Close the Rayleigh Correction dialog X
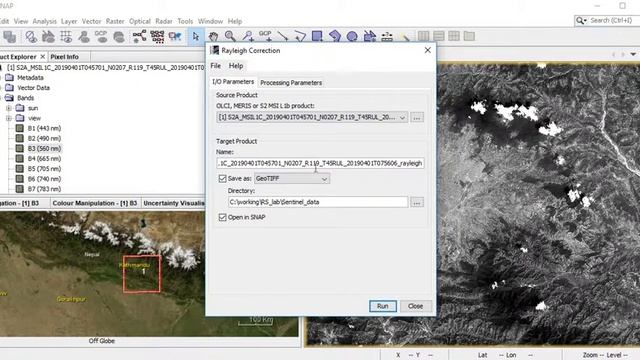The image size is (640, 360). pos(427,50)
